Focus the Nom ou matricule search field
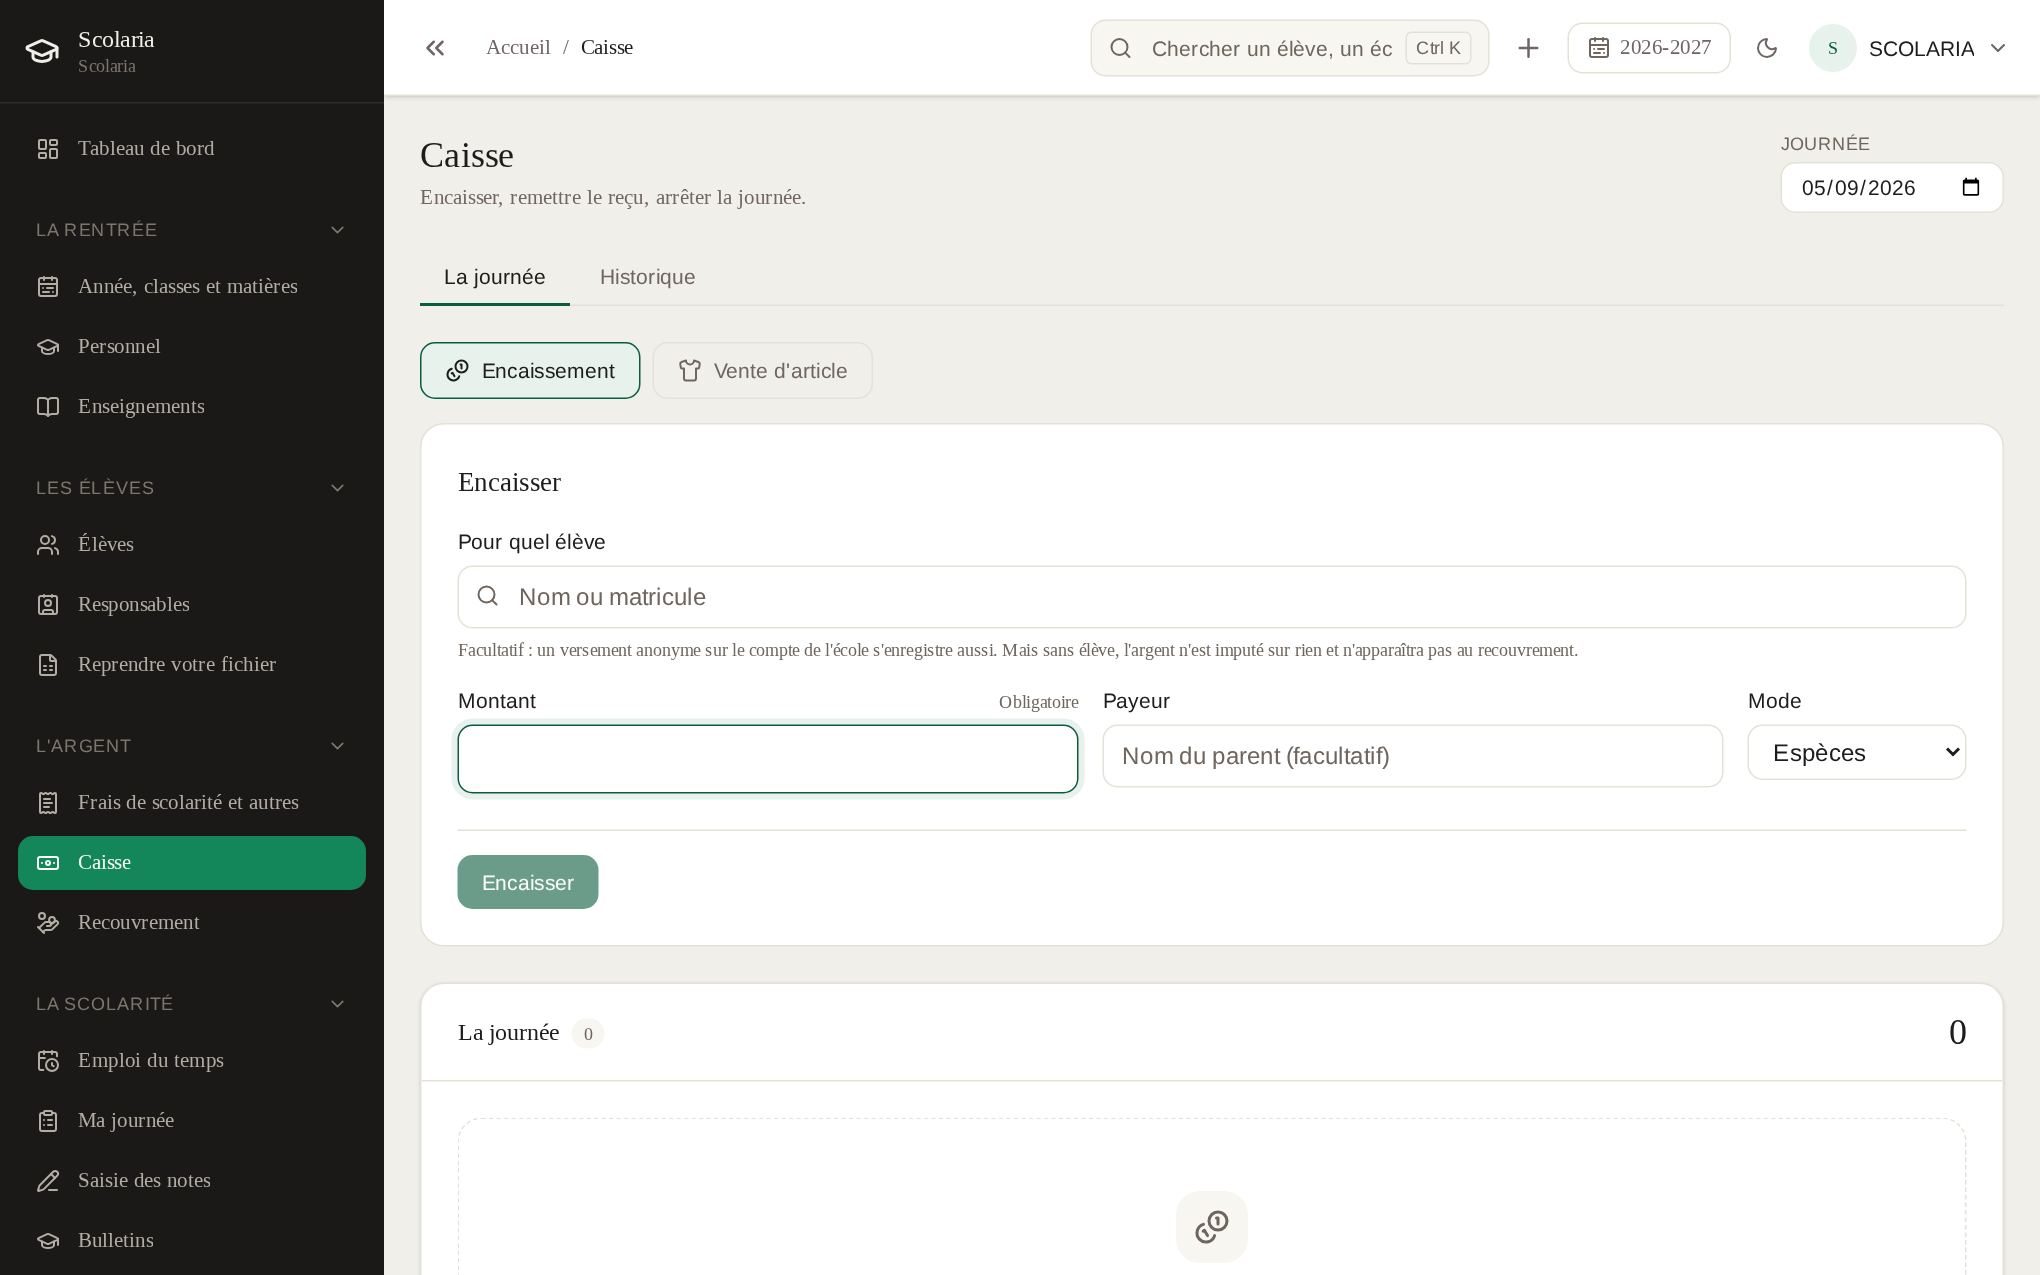 (x=1212, y=597)
